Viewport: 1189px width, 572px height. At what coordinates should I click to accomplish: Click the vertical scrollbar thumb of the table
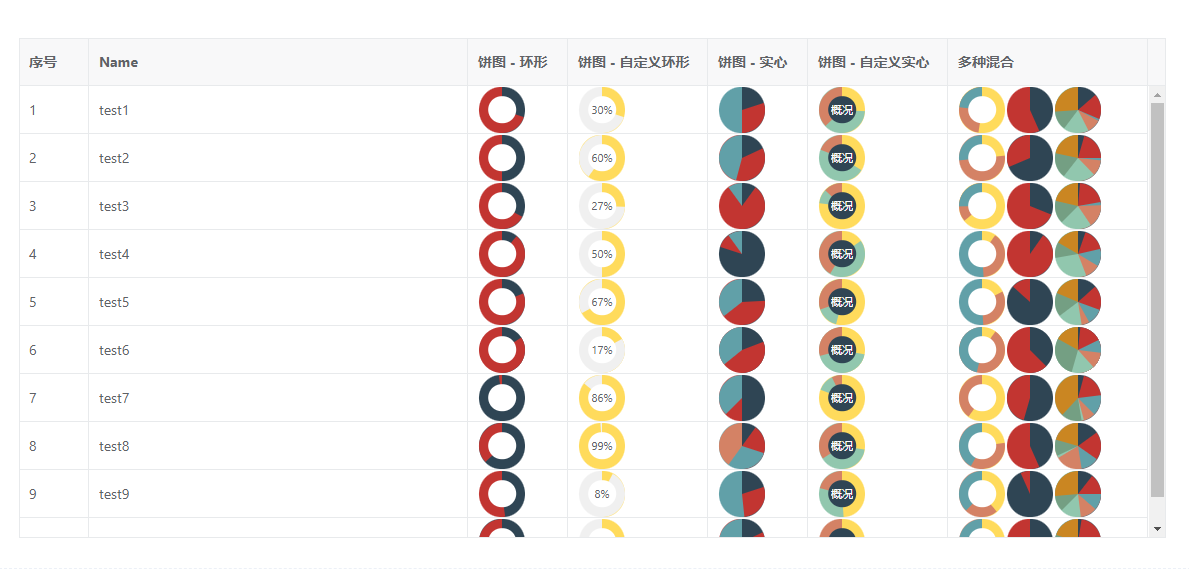[1158, 300]
